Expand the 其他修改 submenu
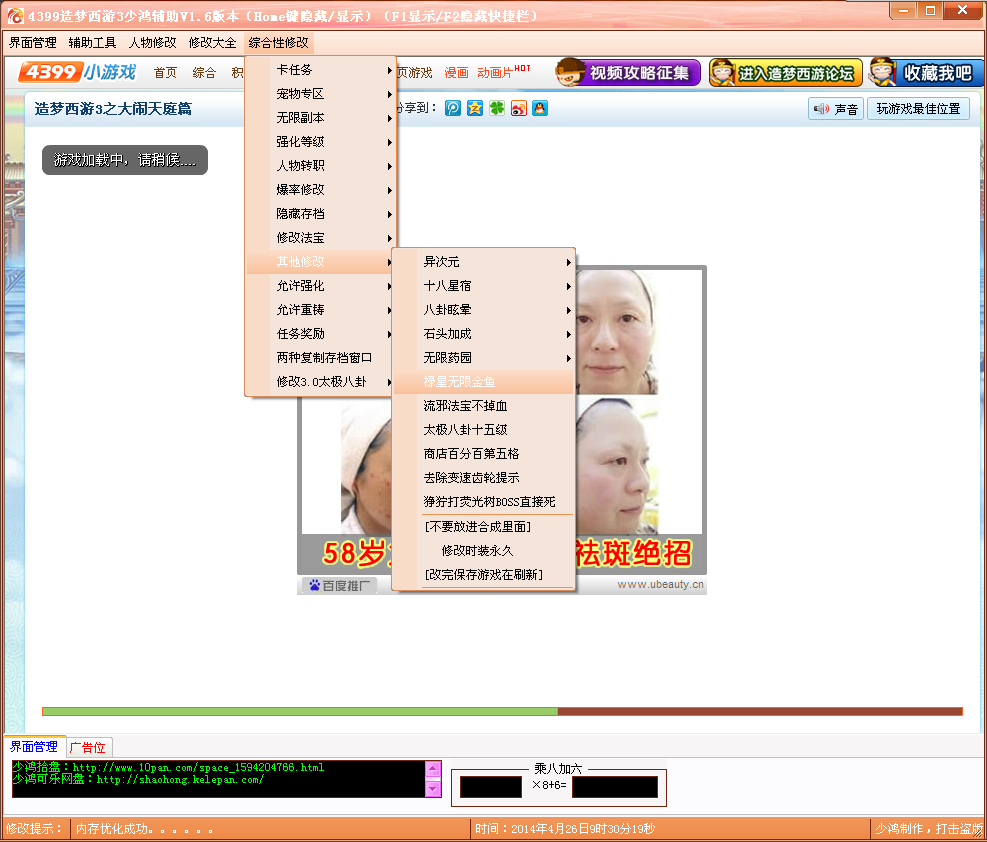 click(x=320, y=261)
